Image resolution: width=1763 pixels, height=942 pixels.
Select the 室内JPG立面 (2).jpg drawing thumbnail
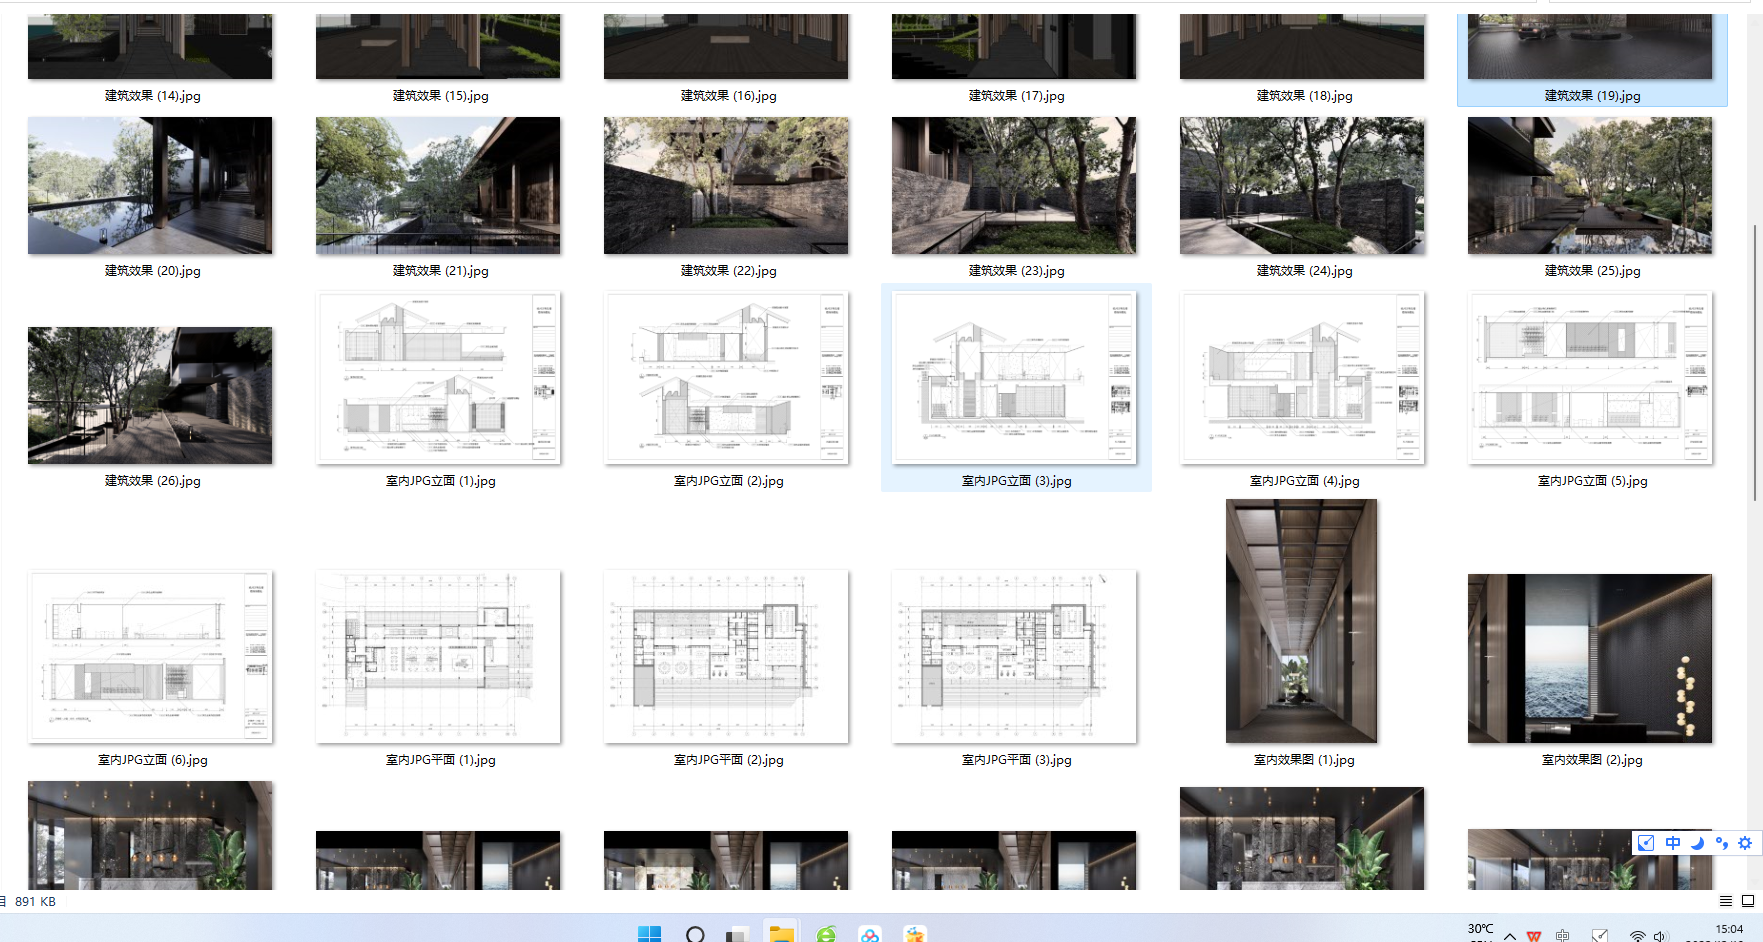pyautogui.click(x=726, y=378)
